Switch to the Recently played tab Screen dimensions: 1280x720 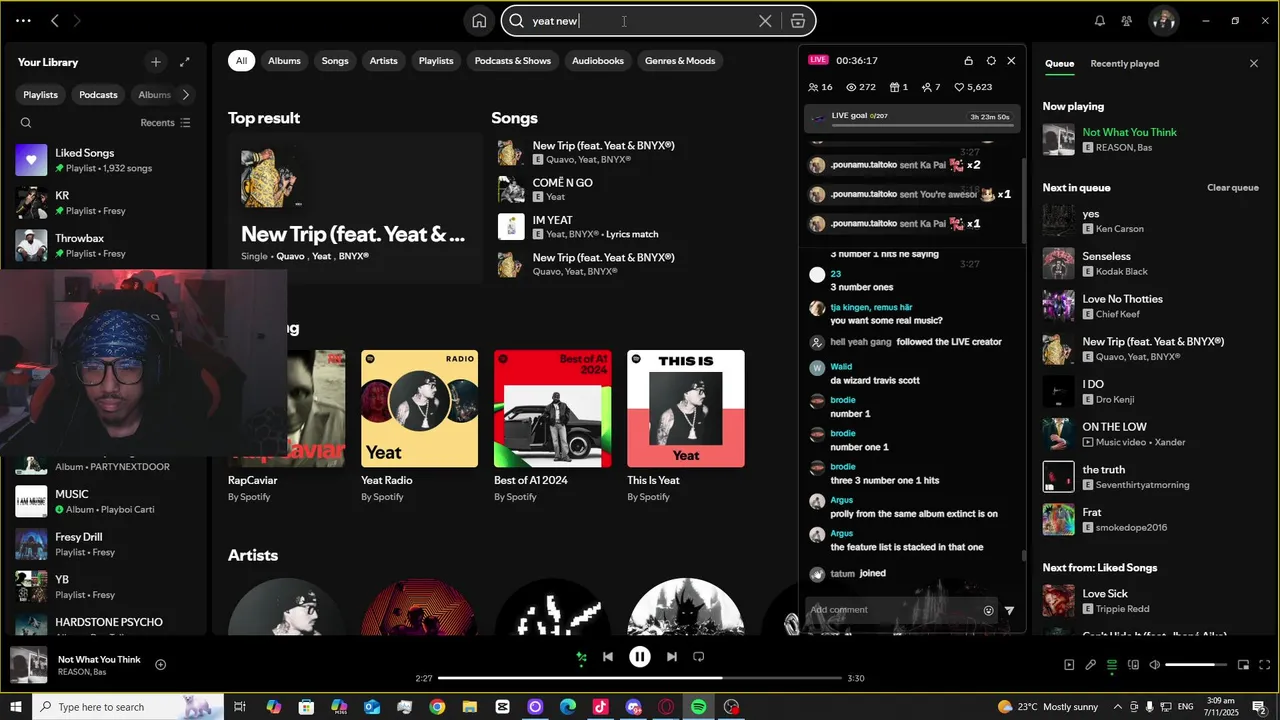[x=1124, y=64]
